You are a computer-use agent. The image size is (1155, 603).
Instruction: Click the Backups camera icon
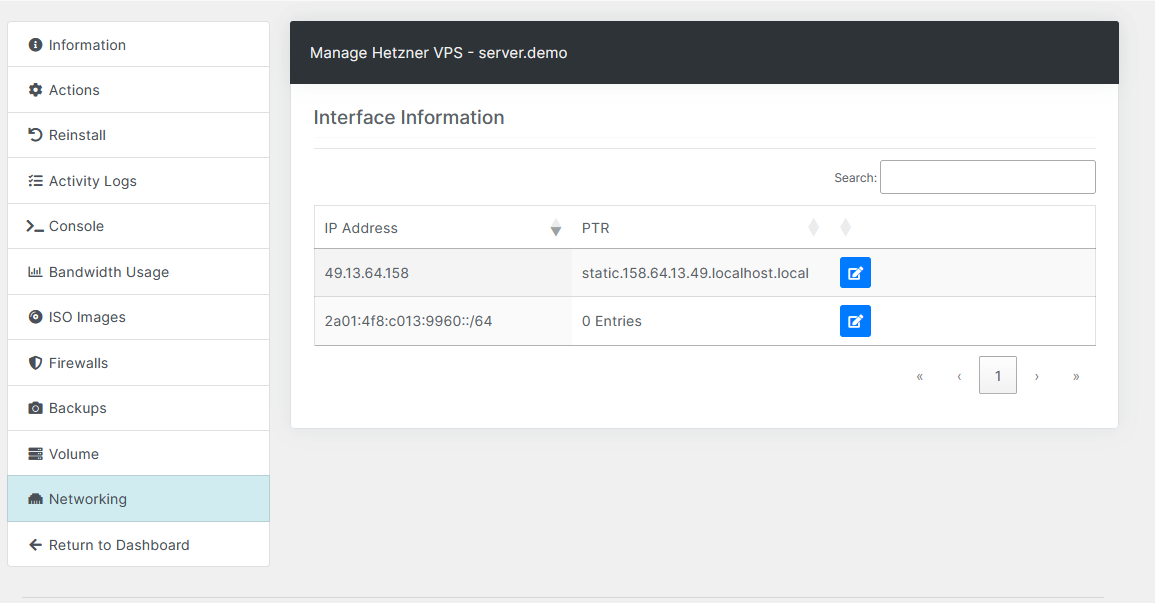(36, 408)
